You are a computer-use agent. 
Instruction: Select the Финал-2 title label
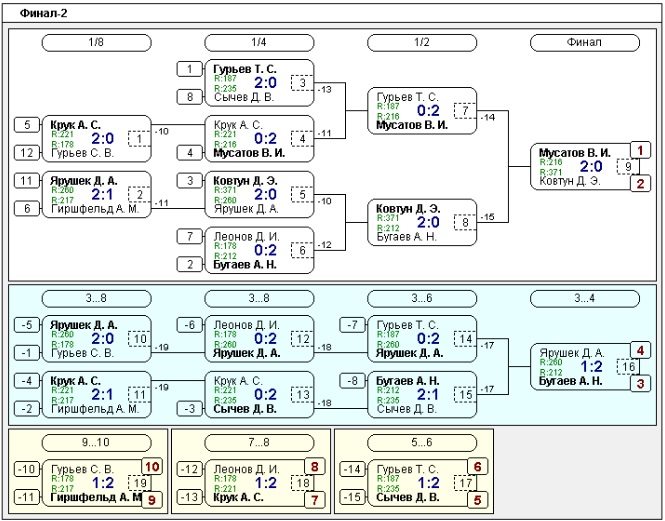point(43,14)
